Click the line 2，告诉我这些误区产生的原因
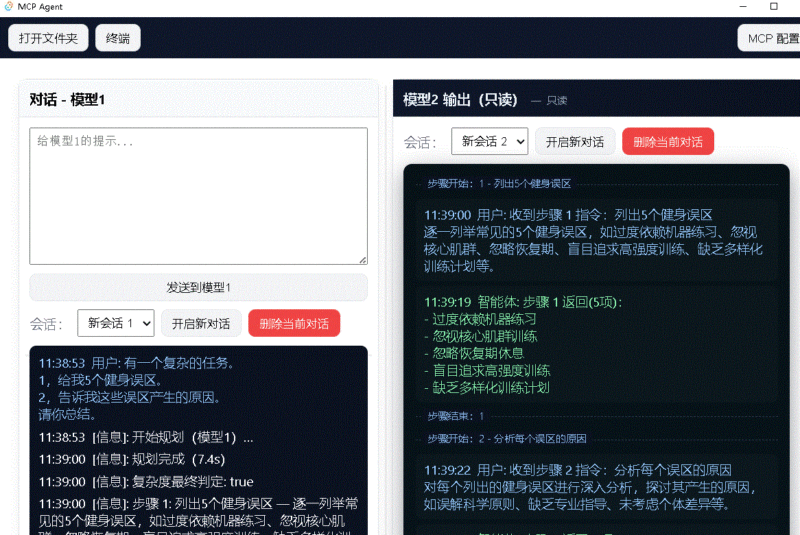 [129, 397]
